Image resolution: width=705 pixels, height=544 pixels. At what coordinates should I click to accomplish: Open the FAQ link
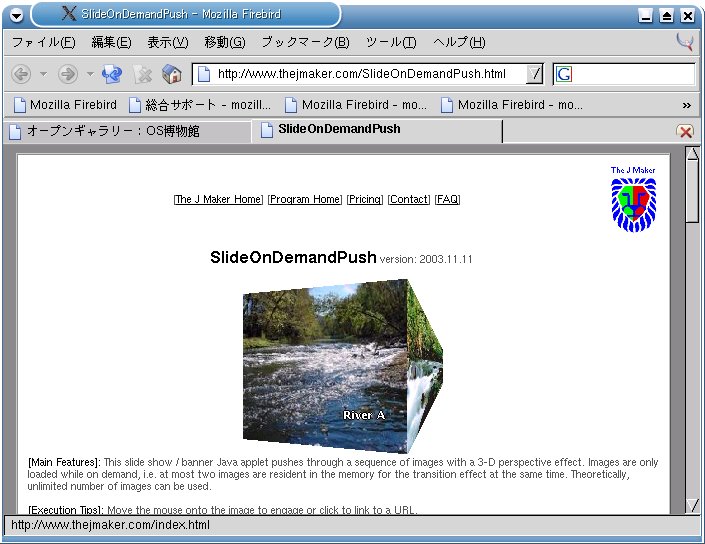[447, 199]
